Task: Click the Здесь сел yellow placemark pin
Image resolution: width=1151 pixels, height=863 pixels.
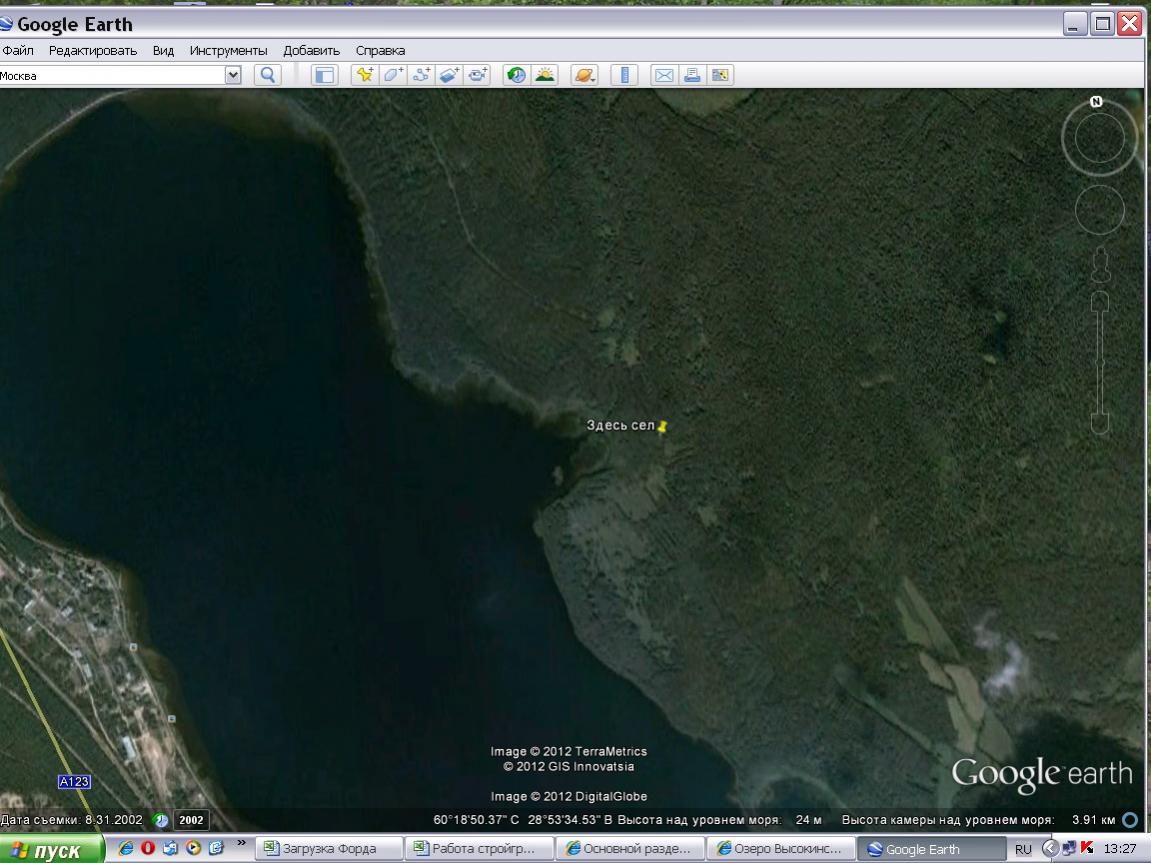Action: click(662, 427)
